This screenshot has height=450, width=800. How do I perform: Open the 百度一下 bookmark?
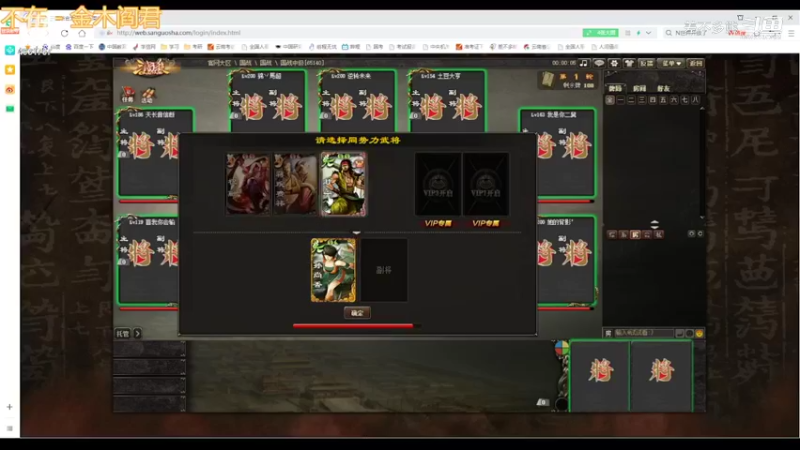coord(80,46)
